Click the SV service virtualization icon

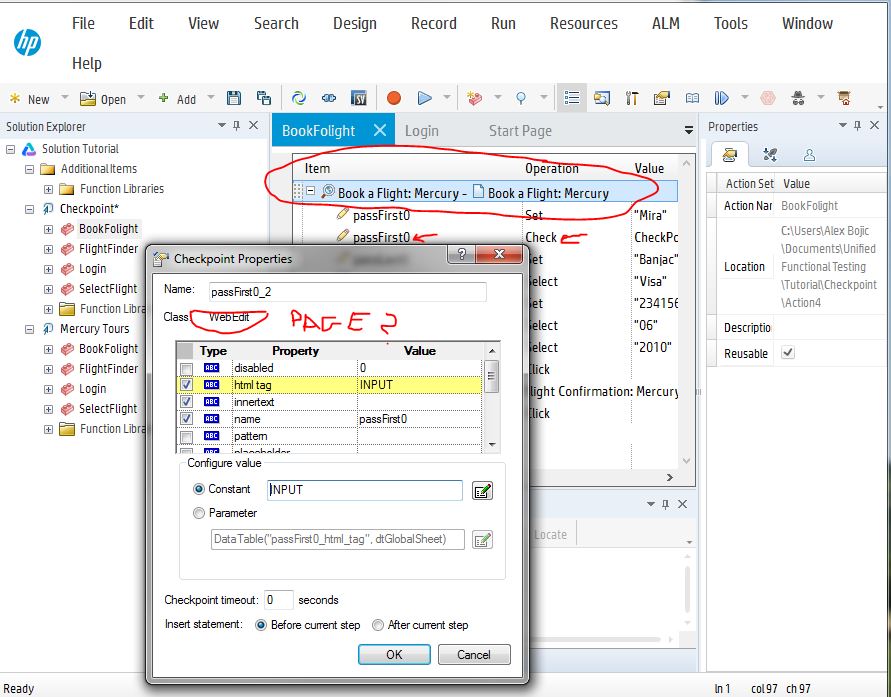(x=359, y=98)
